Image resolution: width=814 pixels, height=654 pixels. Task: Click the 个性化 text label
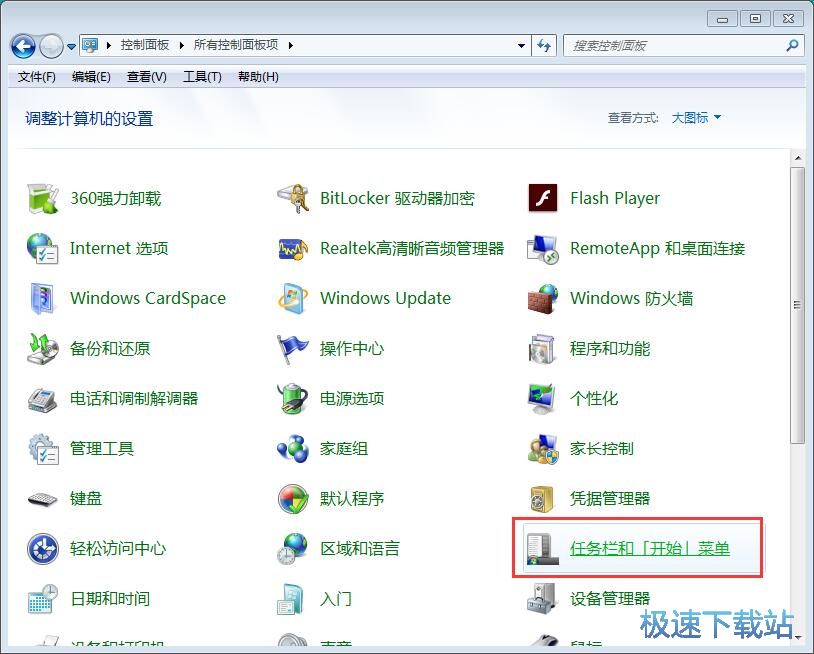pos(594,399)
